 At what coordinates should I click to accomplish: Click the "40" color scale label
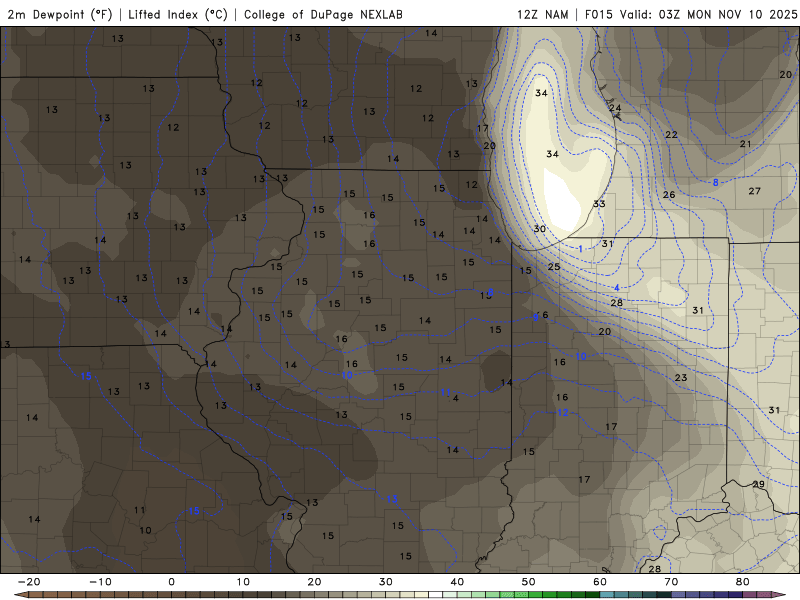(457, 582)
